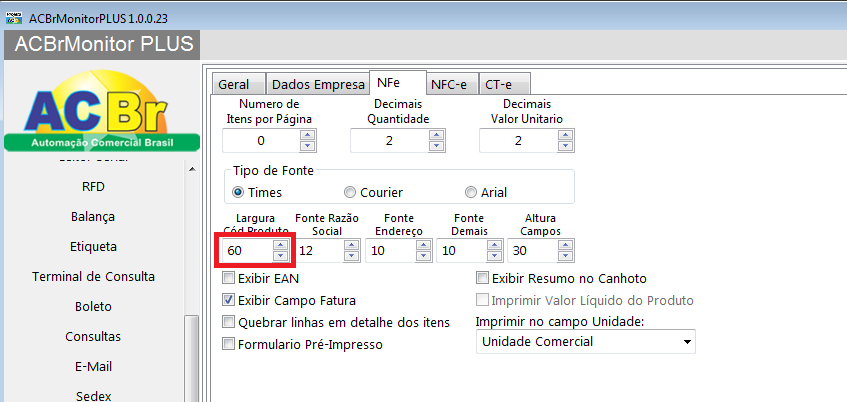Increase Fonte Demais size
This screenshot has height=402, width=847.
[x=494, y=245]
